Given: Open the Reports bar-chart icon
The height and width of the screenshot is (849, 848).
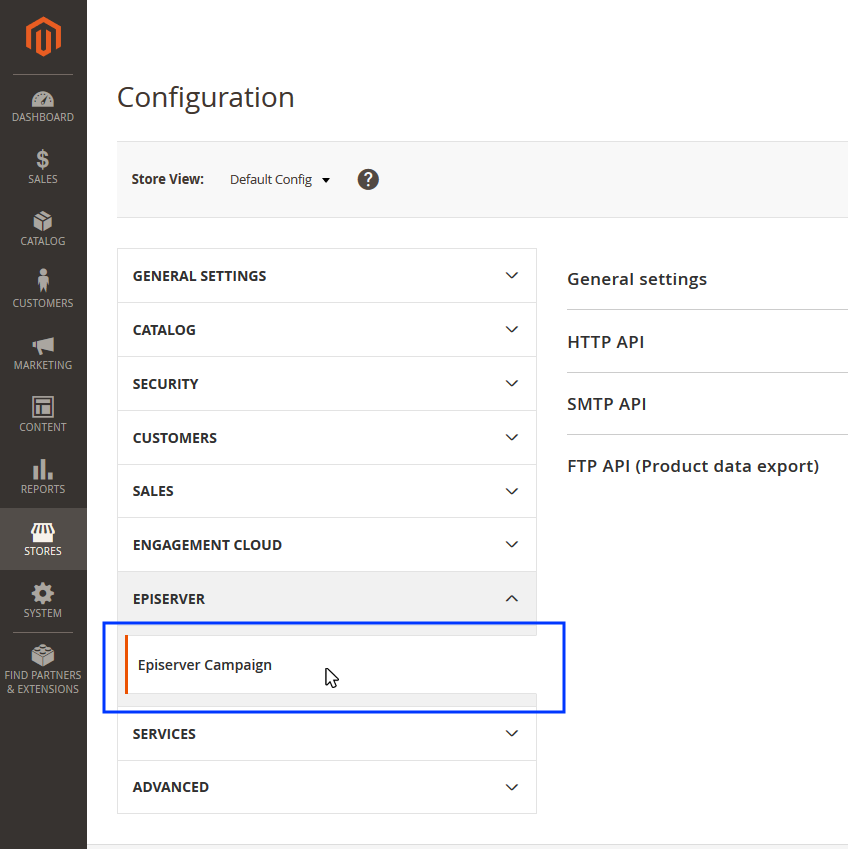Looking at the screenshot, I should [43, 477].
